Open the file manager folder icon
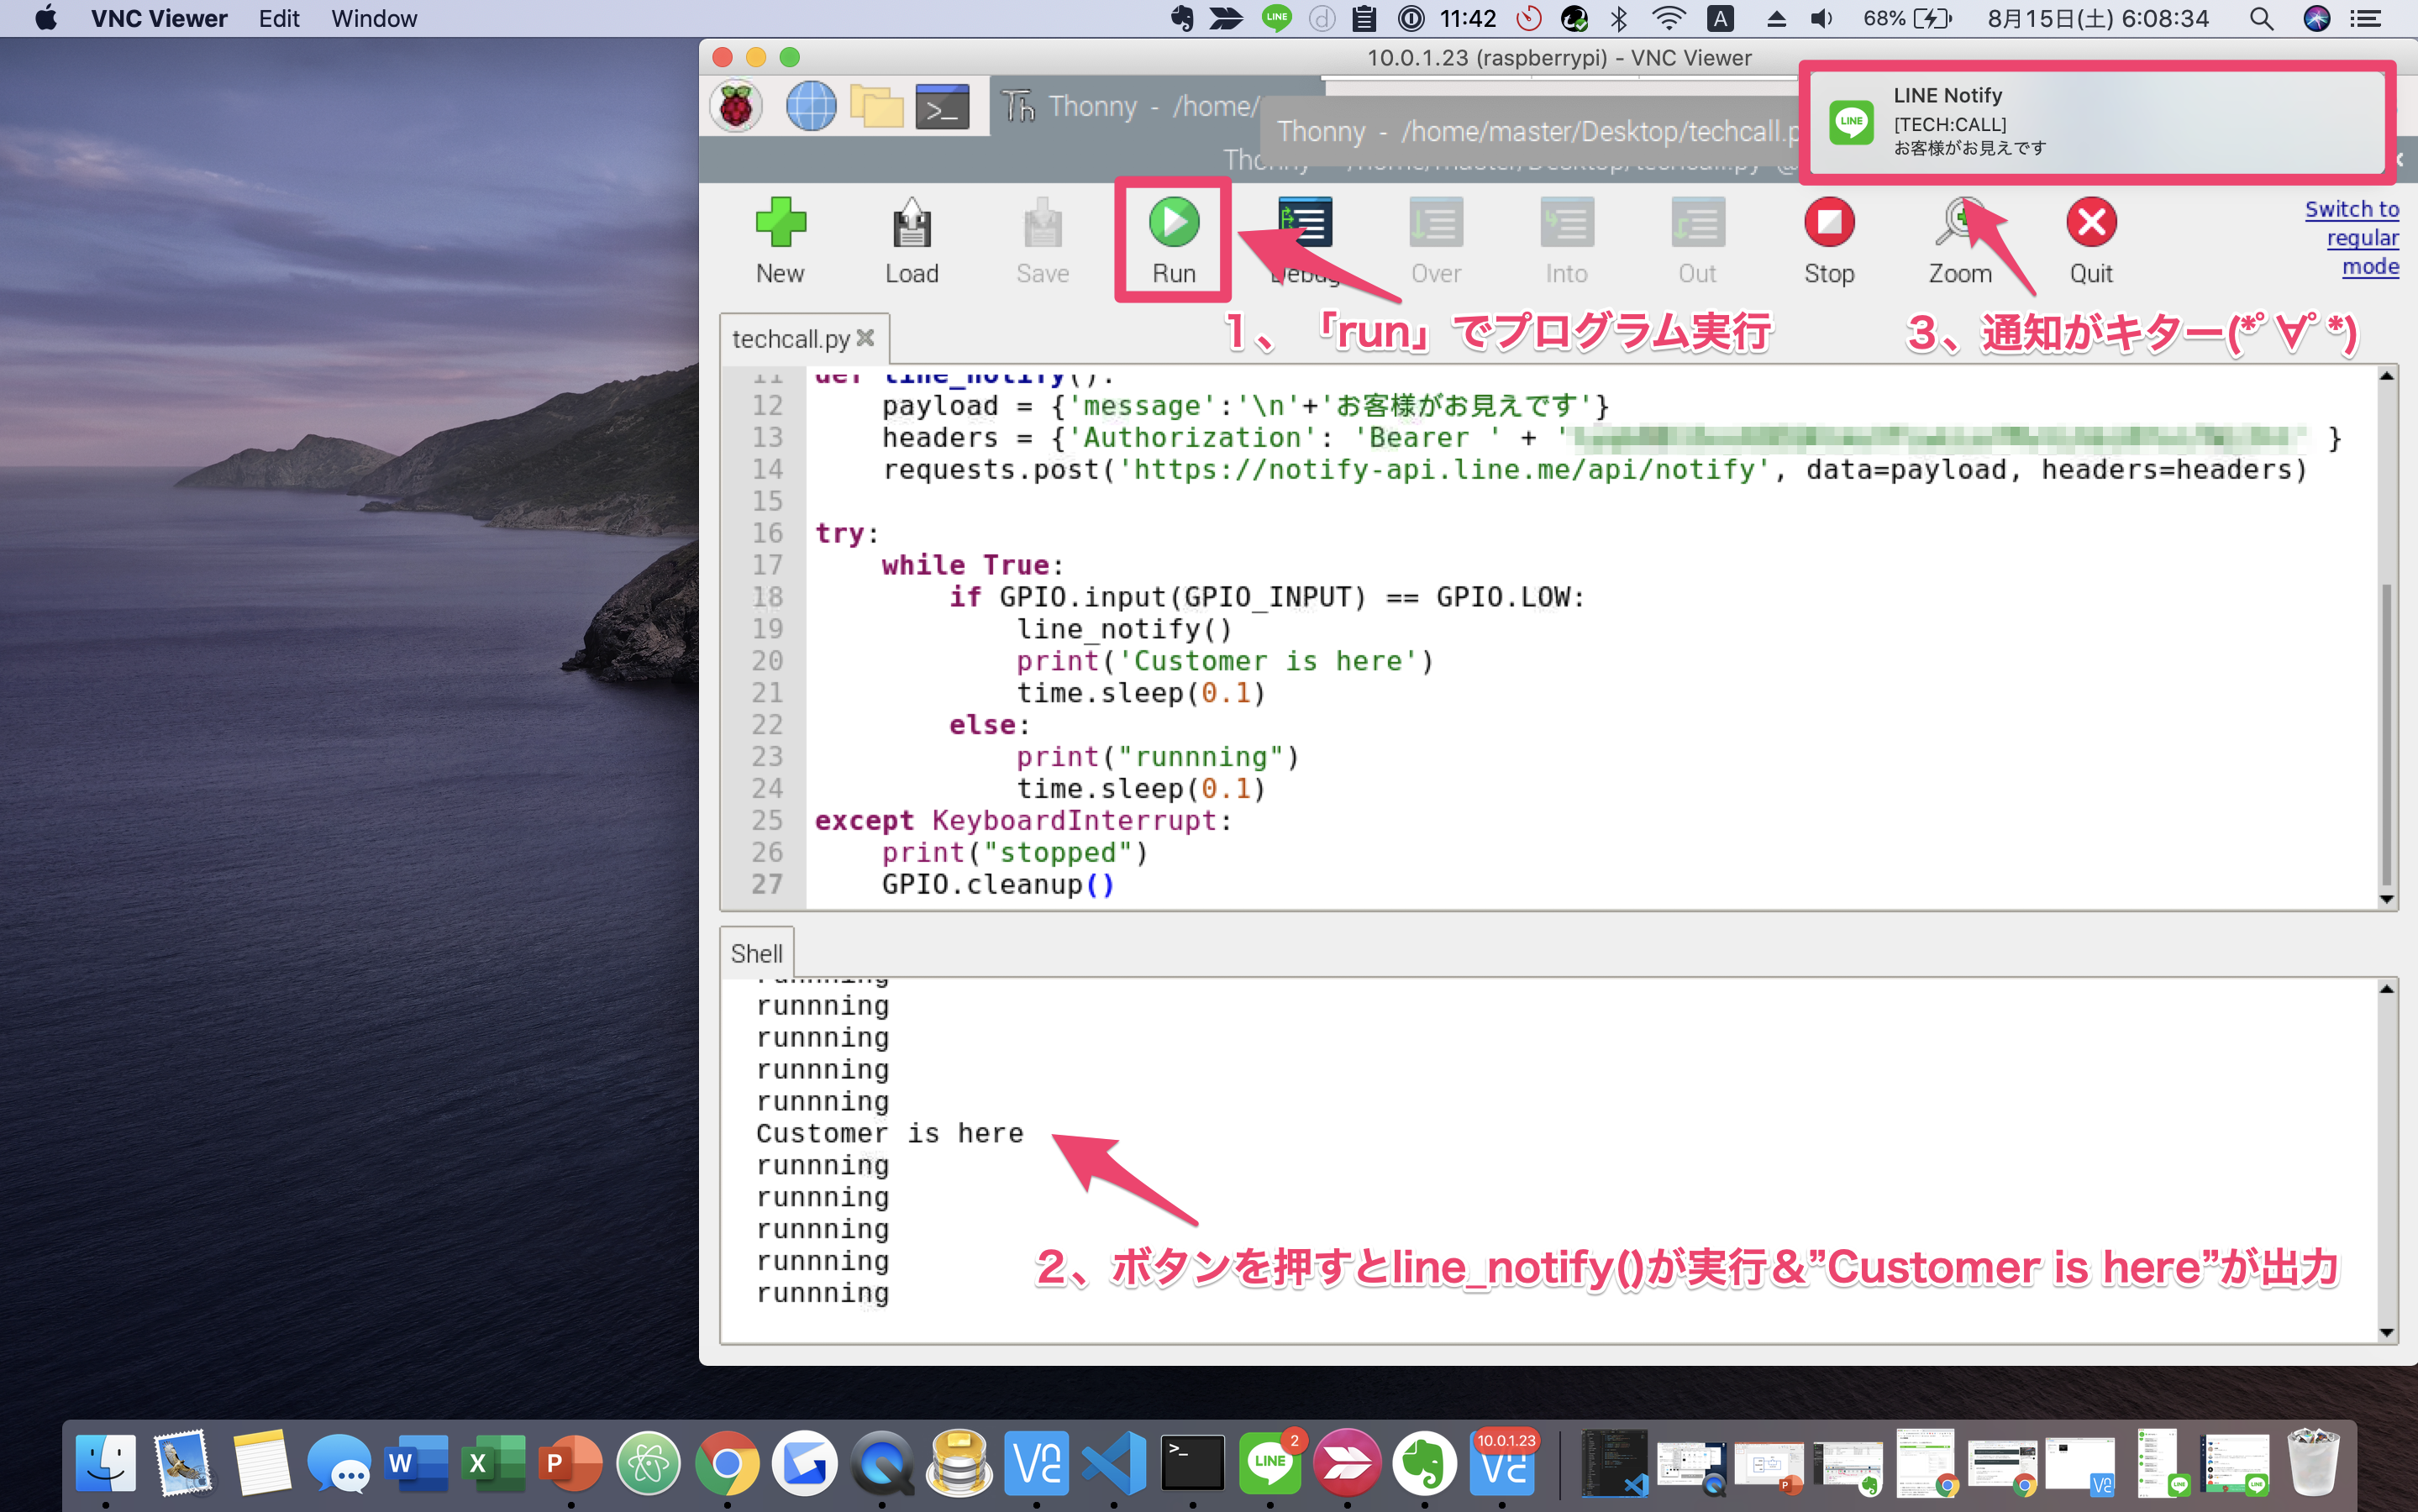This screenshot has width=2418, height=1512. [x=876, y=106]
